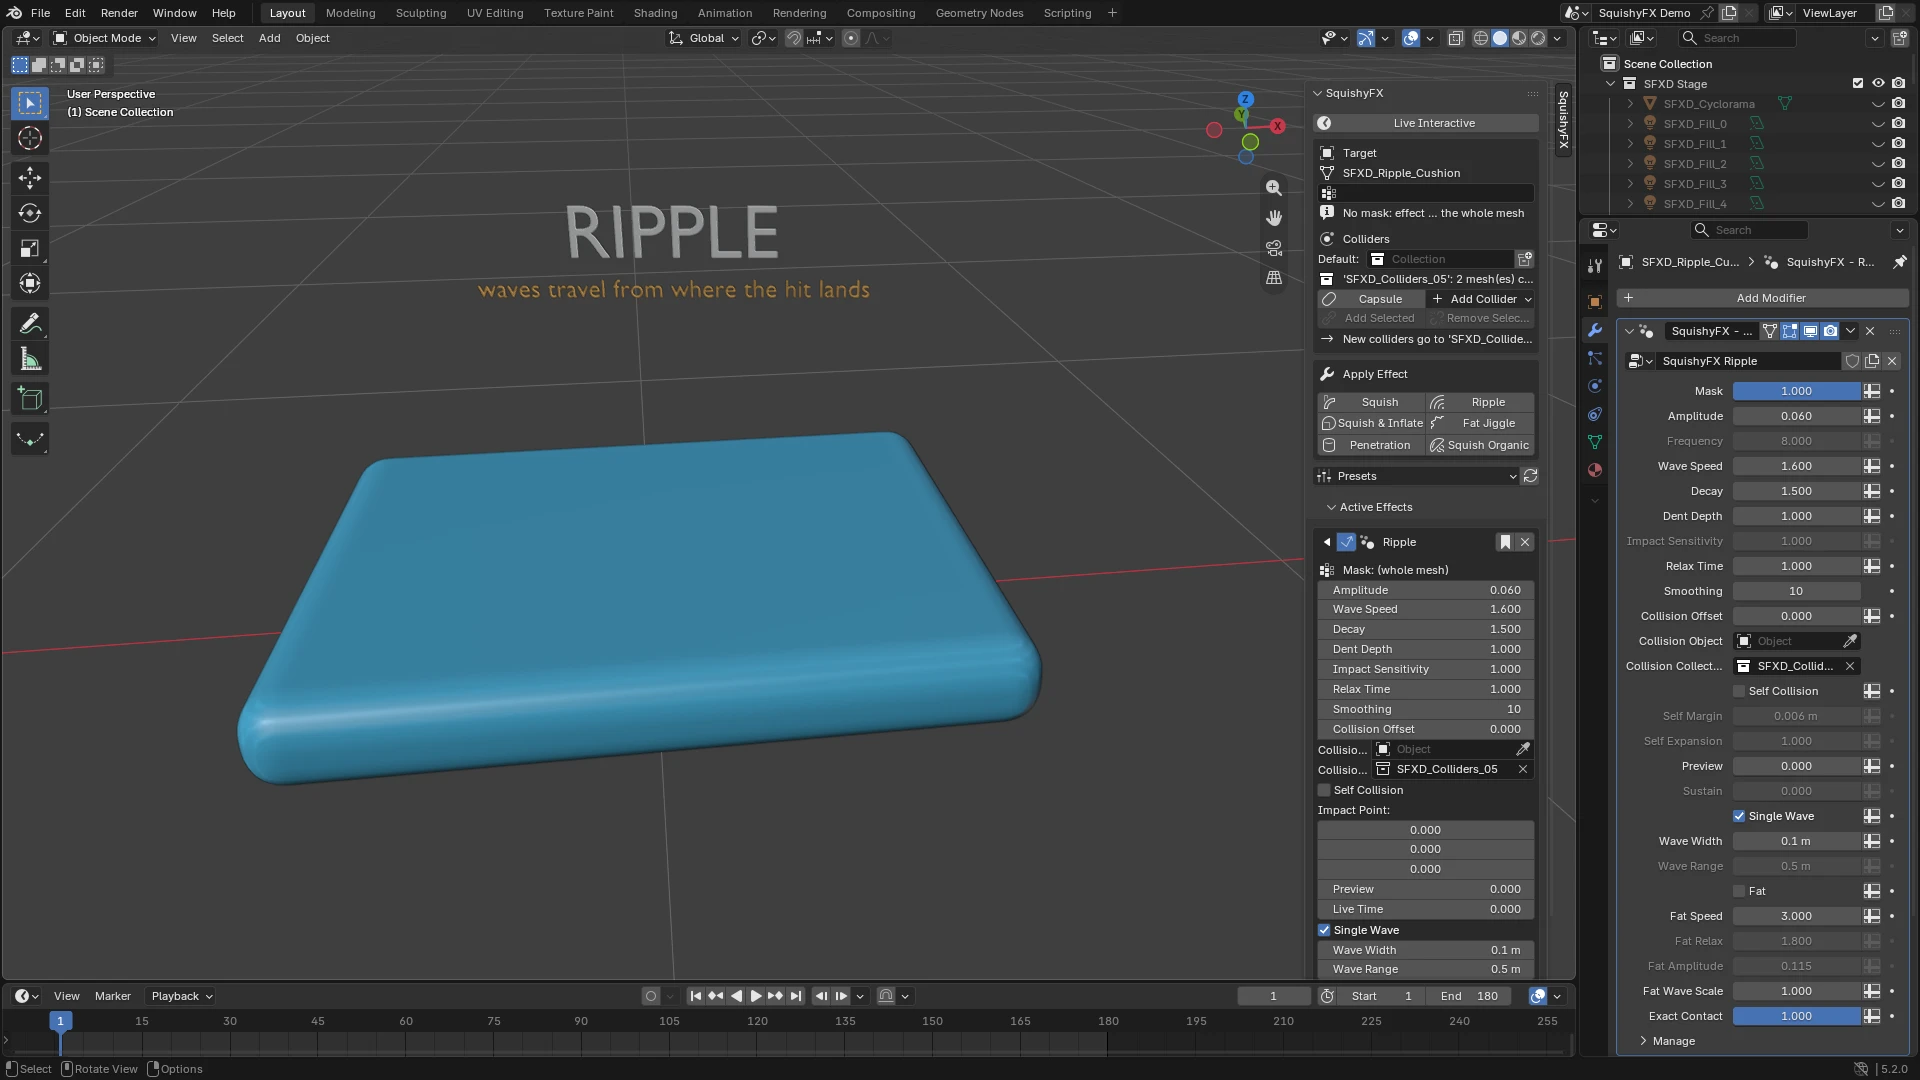The image size is (1920, 1080).
Task: Activate the Scale tool
Action: 30,248
